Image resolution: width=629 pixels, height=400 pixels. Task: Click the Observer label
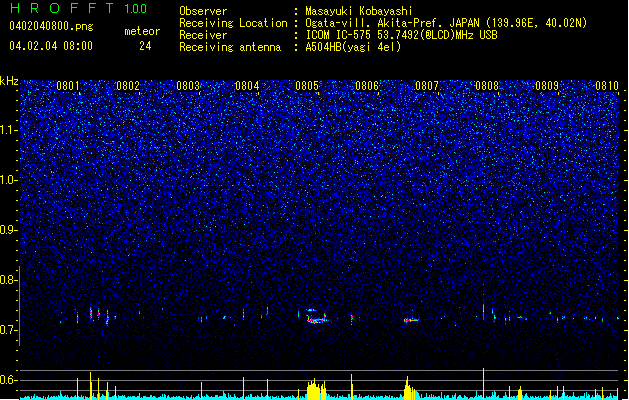pos(203,11)
